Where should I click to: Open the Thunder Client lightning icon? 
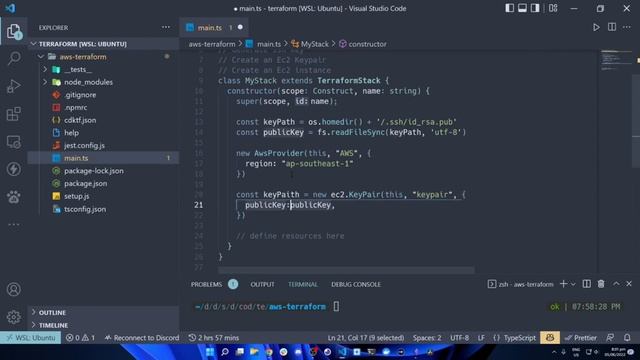pyautogui.click(x=13, y=169)
